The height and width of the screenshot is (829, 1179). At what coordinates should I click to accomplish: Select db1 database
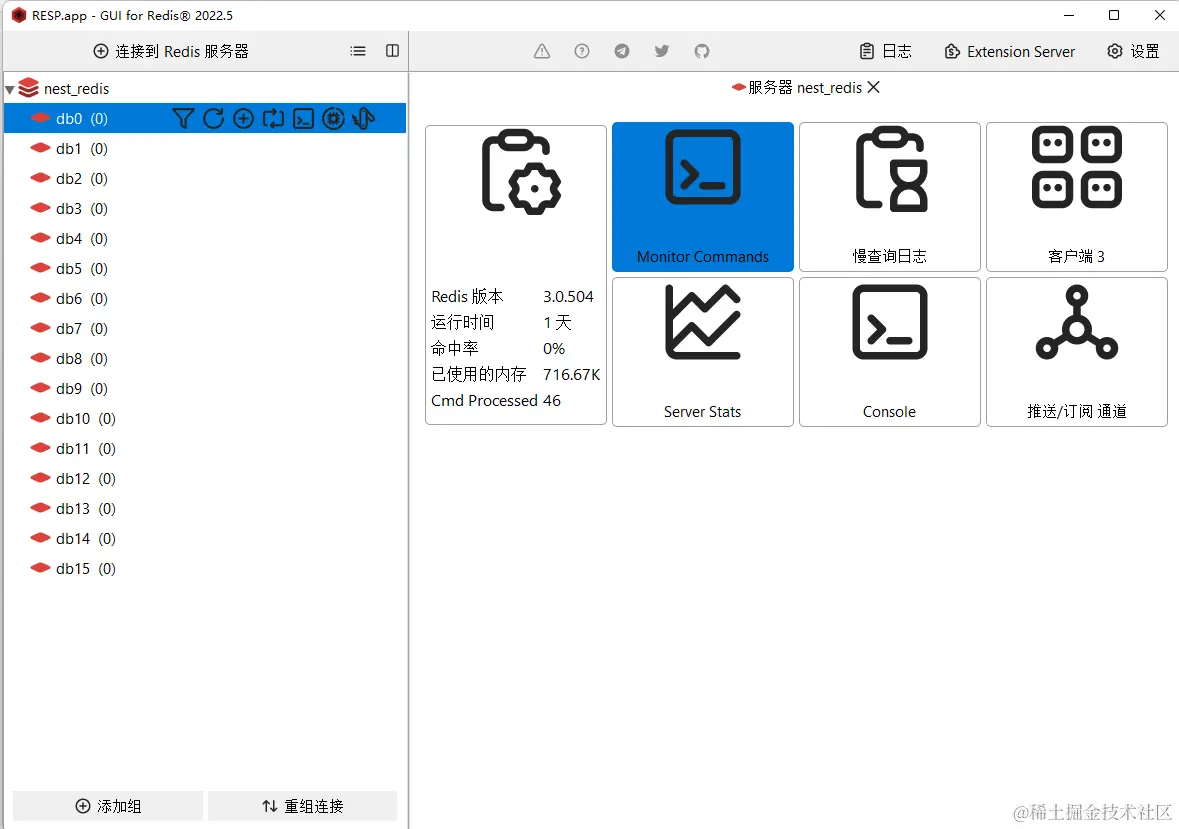(x=205, y=149)
